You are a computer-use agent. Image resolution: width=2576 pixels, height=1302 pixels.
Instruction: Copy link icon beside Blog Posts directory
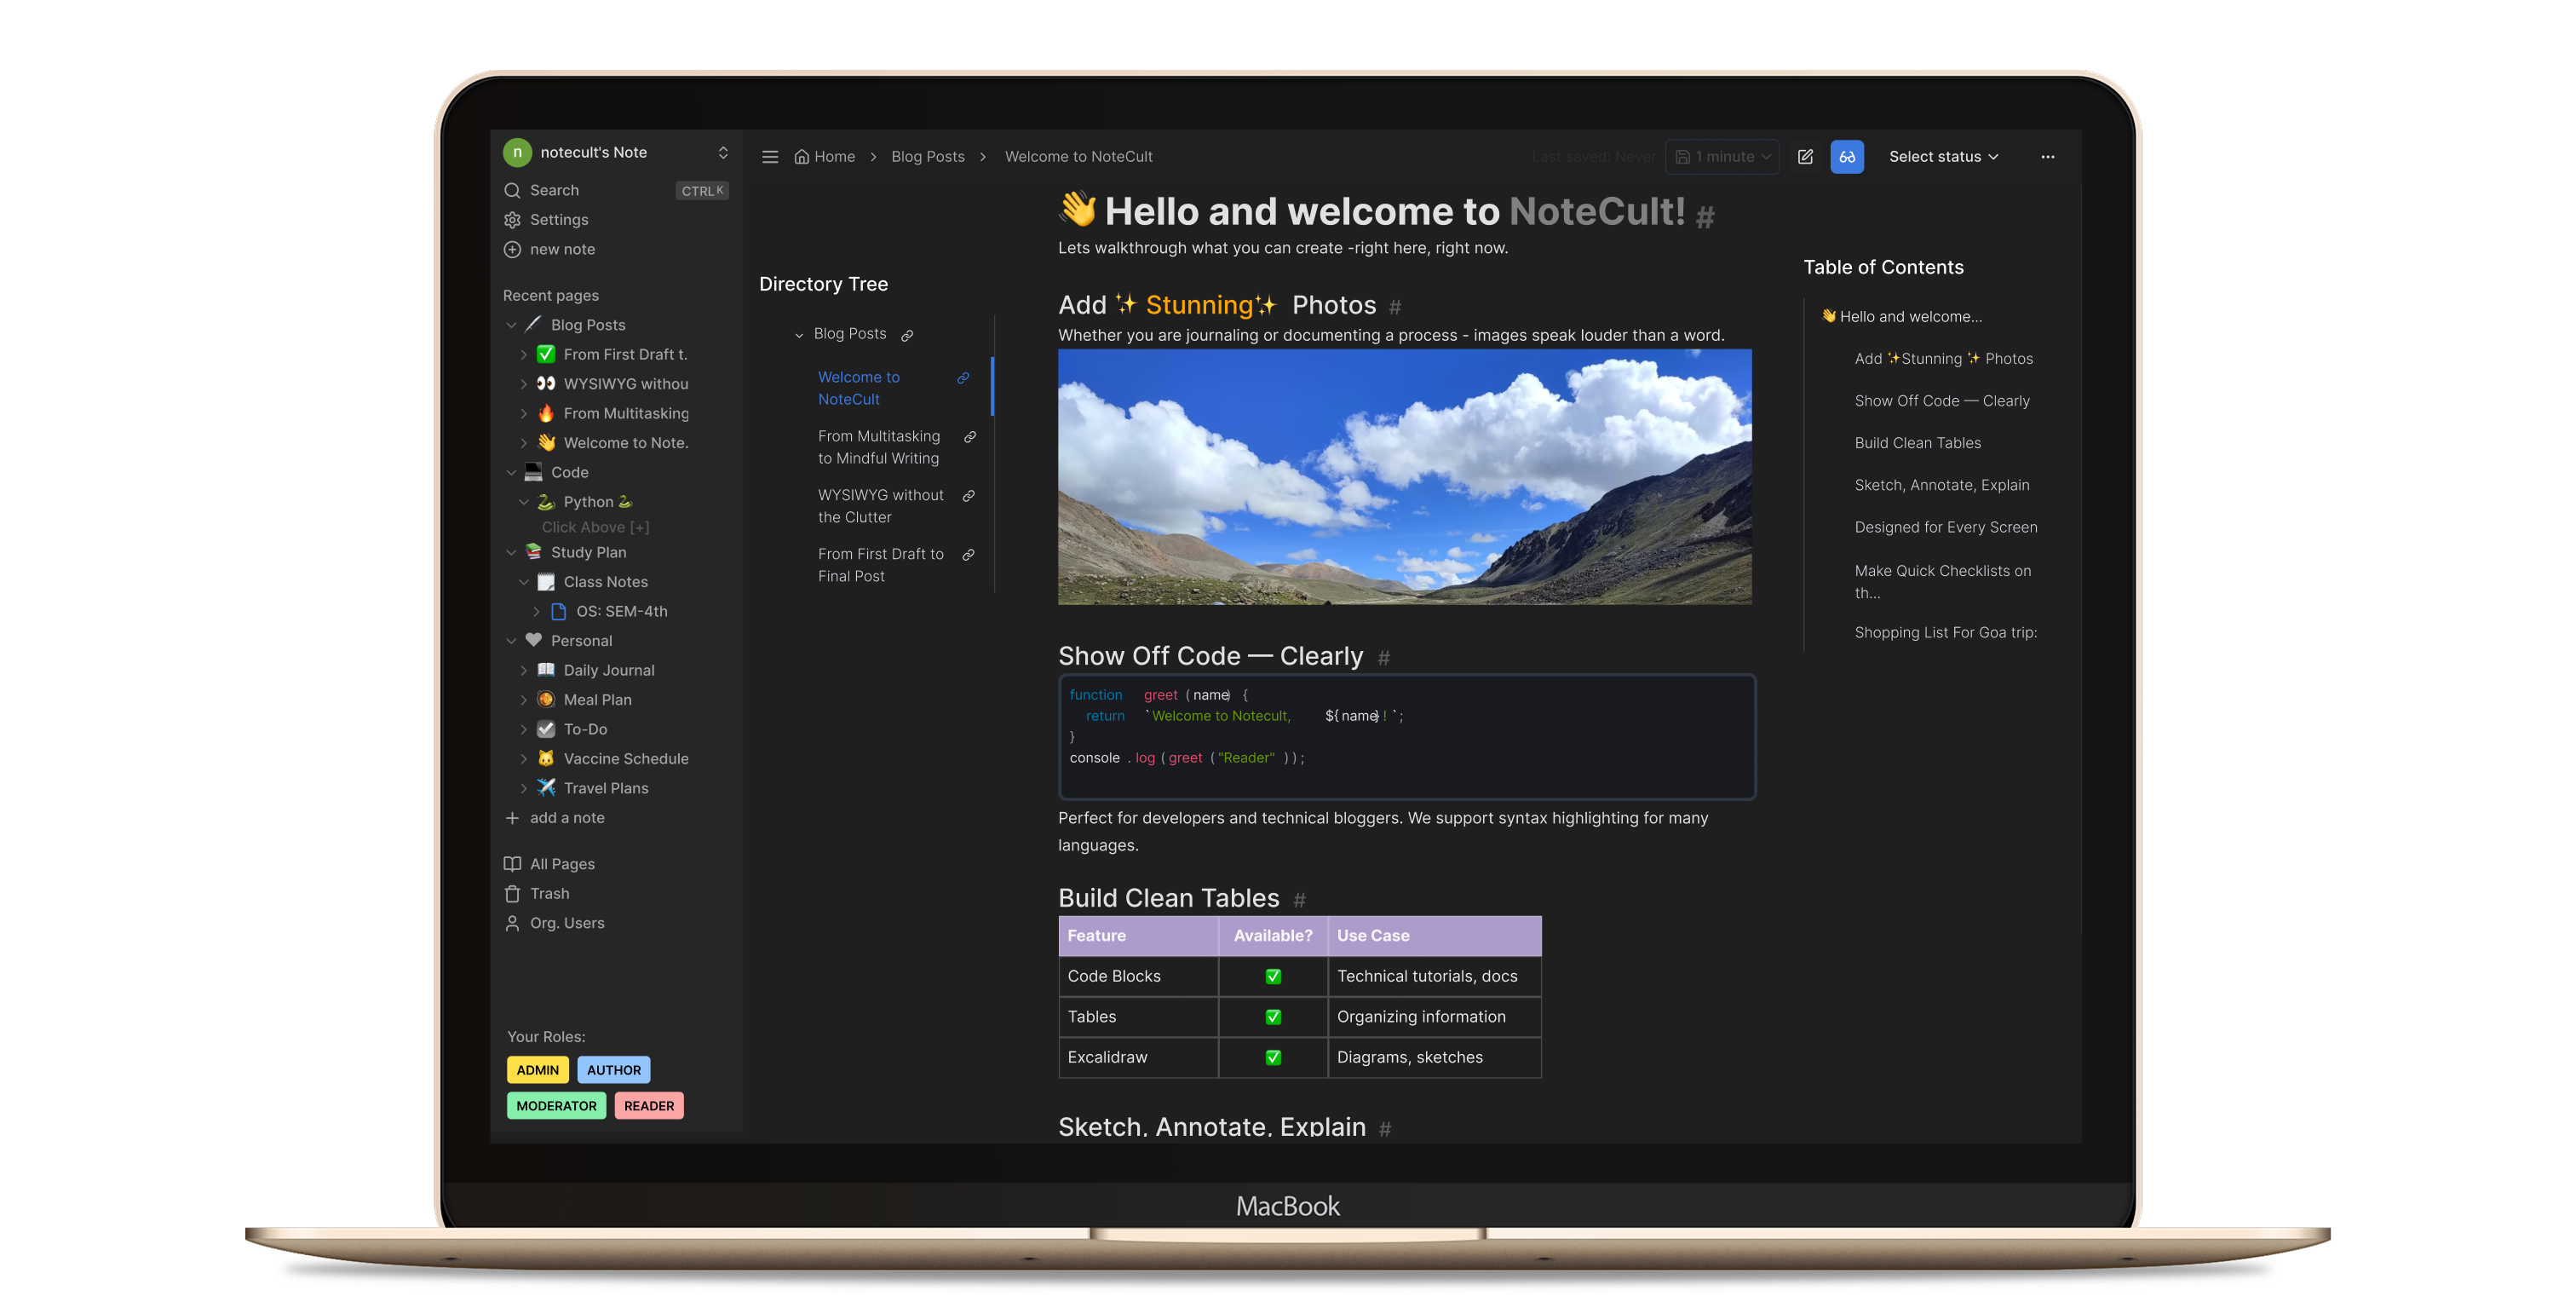point(907,335)
